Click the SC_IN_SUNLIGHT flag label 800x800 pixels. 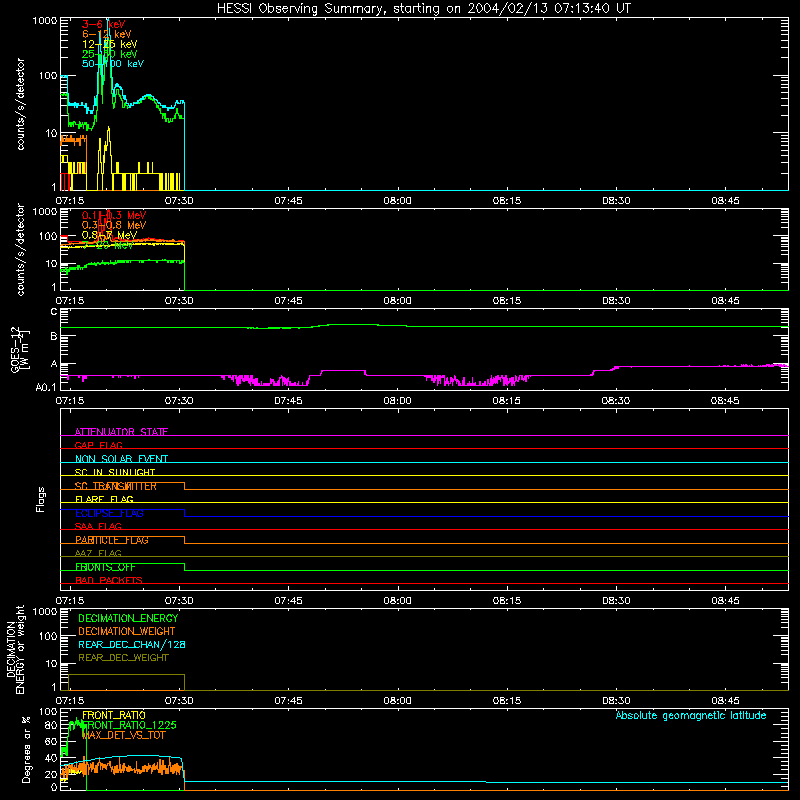point(115,472)
